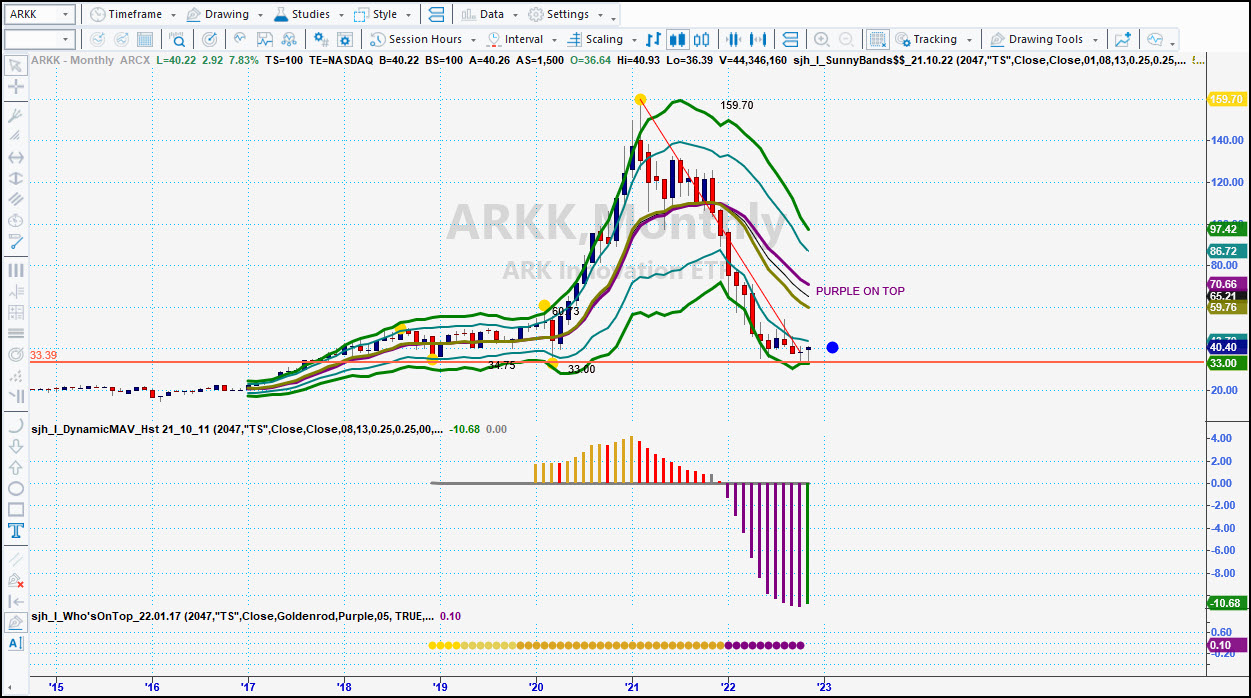The height and width of the screenshot is (698, 1251).
Task: Click the blue dot marker right of candles
Action: pyautogui.click(x=832, y=347)
